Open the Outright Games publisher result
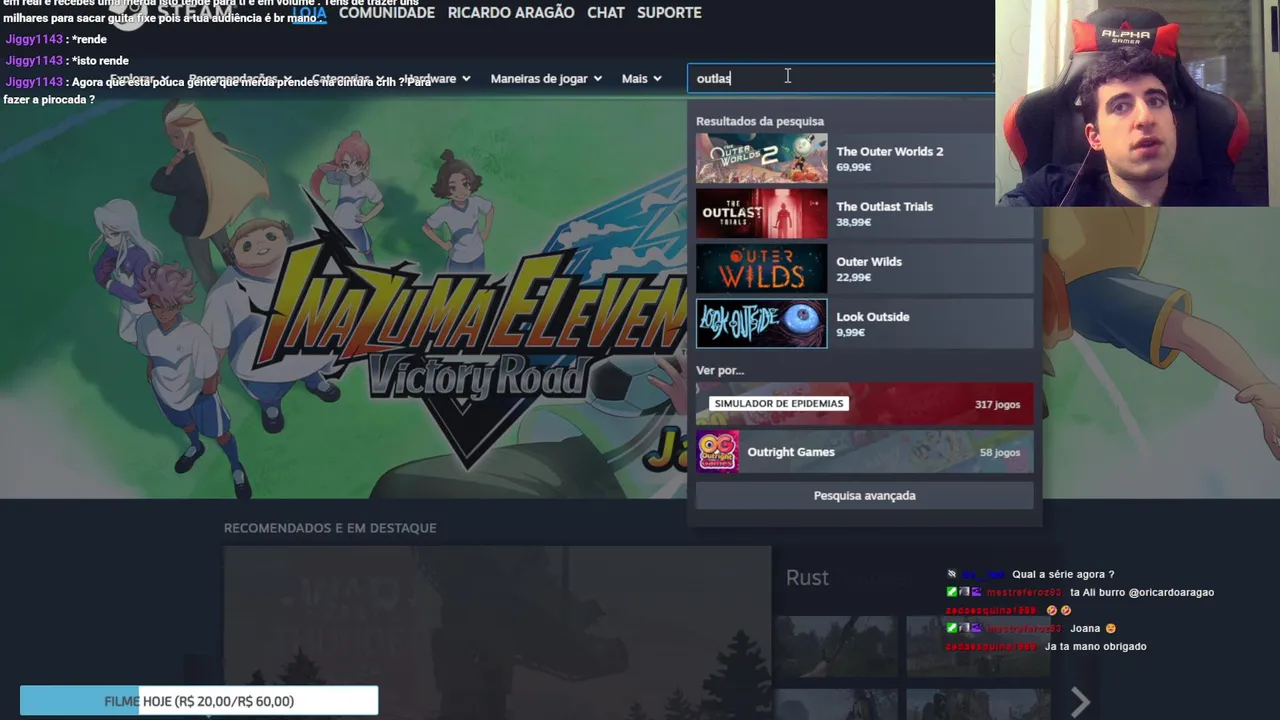The width and height of the screenshot is (1280, 720). [864, 452]
